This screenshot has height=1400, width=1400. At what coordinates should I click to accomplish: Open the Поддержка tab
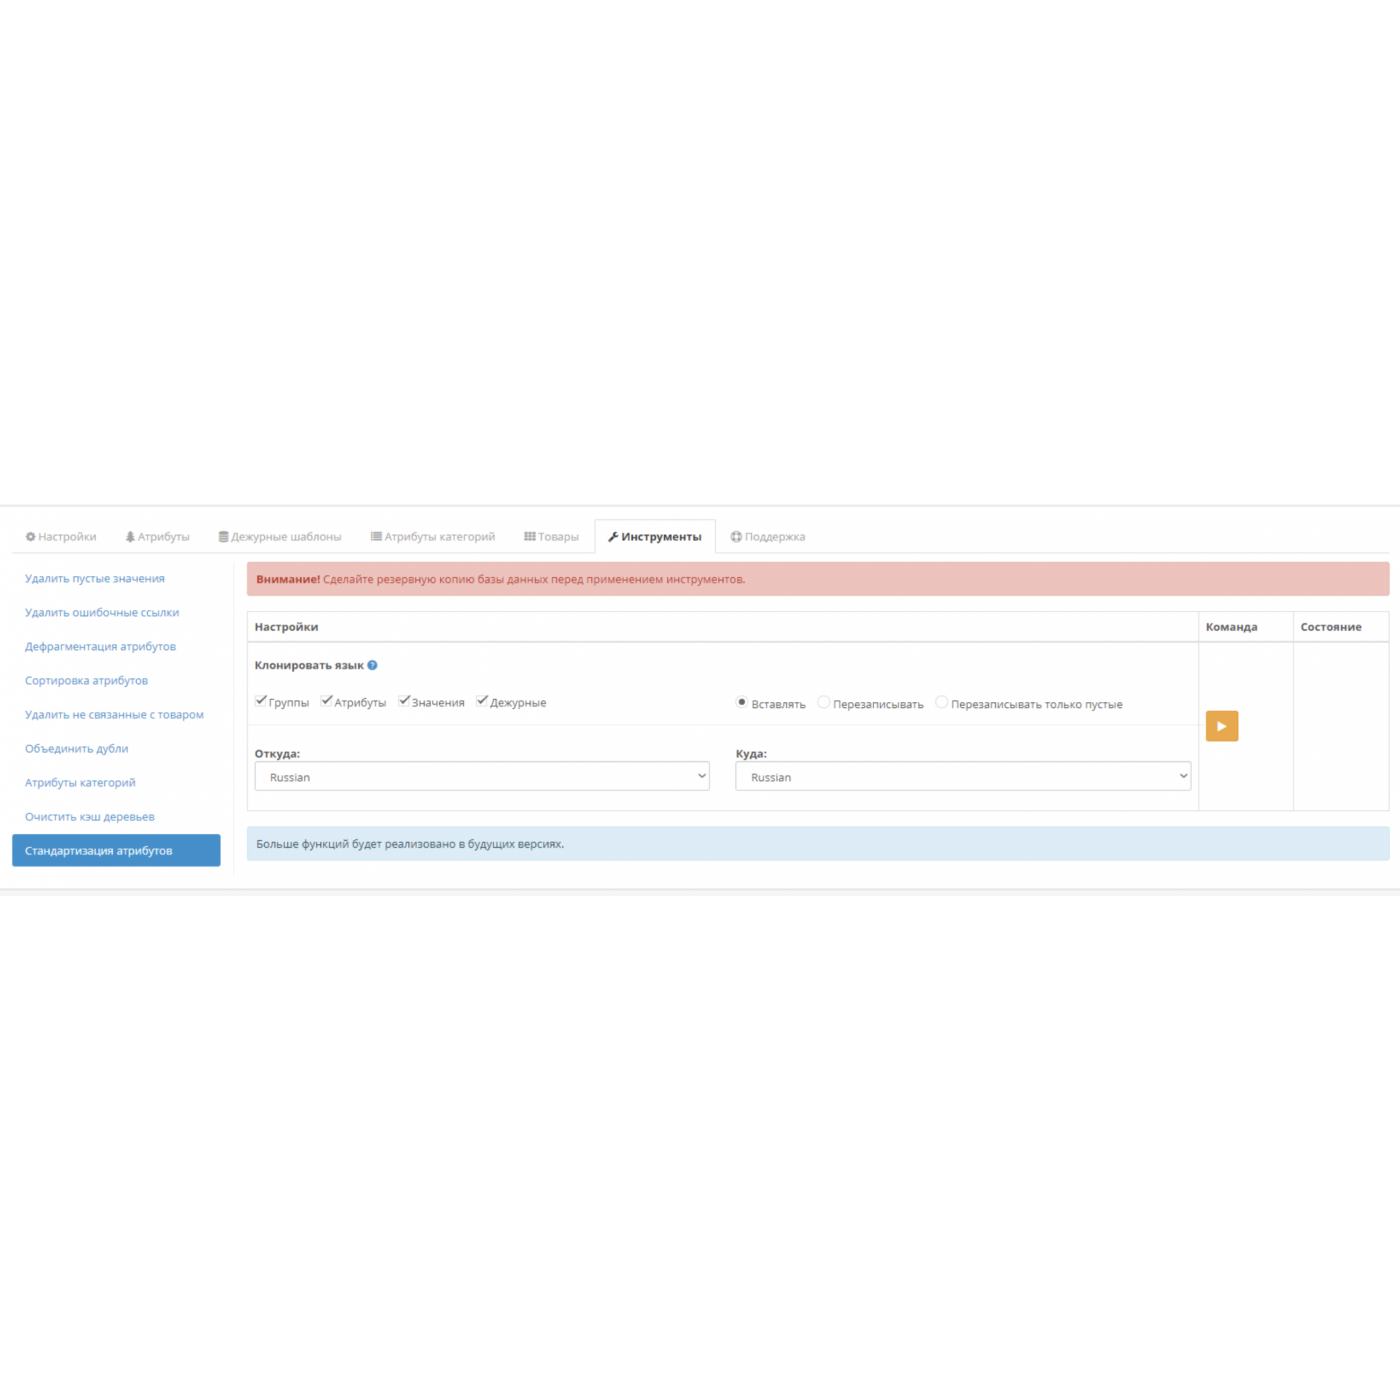pyautogui.click(x=767, y=537)
